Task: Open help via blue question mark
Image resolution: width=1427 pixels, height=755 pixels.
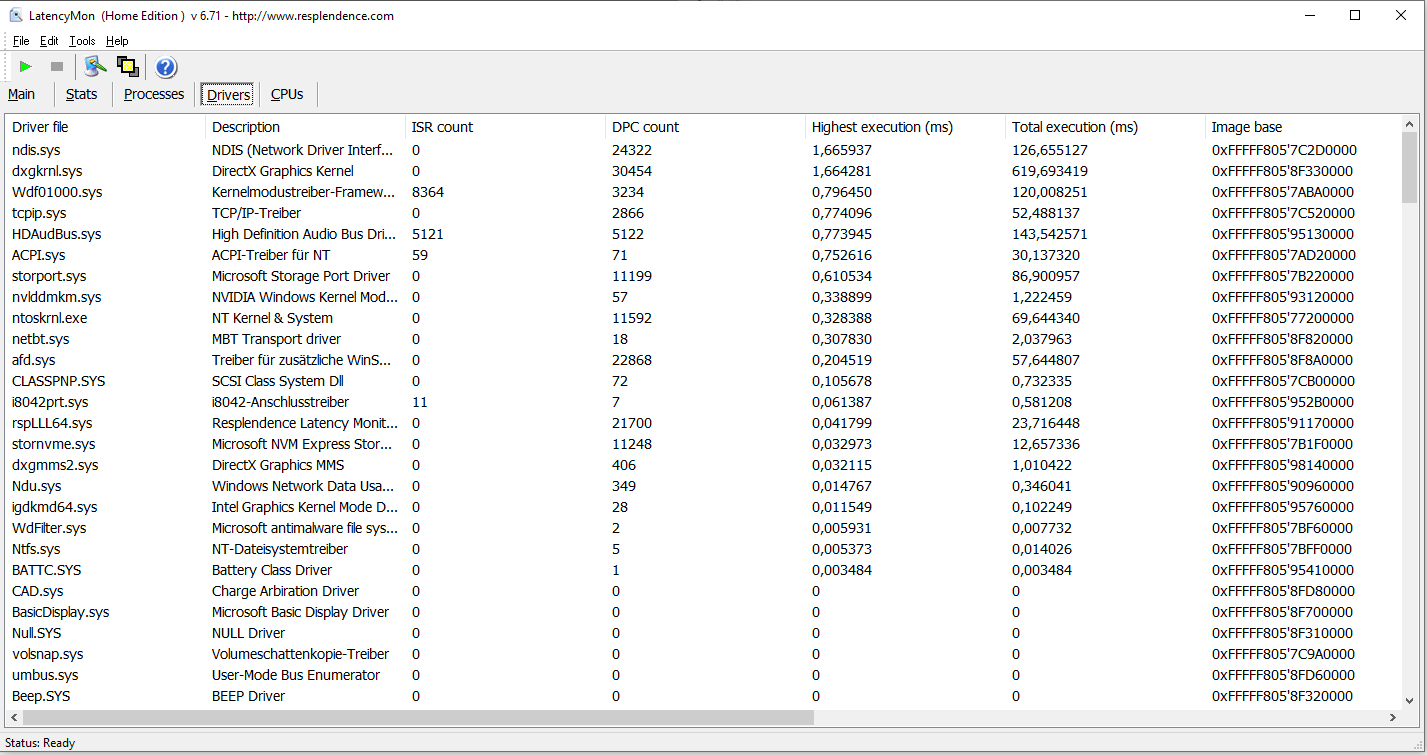Action: 166,67
